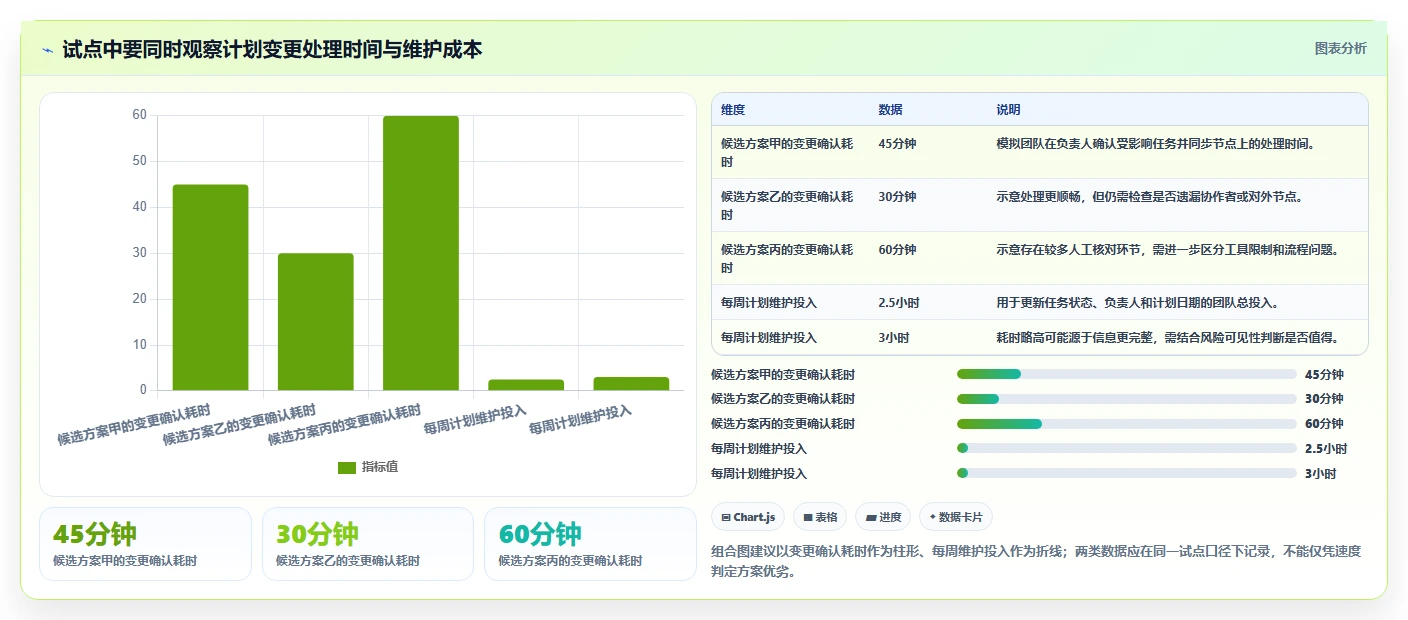Click table cell 候选方案丙的变更确认耗时 in 维度 column
The width and height of the screenshot is (1408, 620).
[x=787, y=258]
